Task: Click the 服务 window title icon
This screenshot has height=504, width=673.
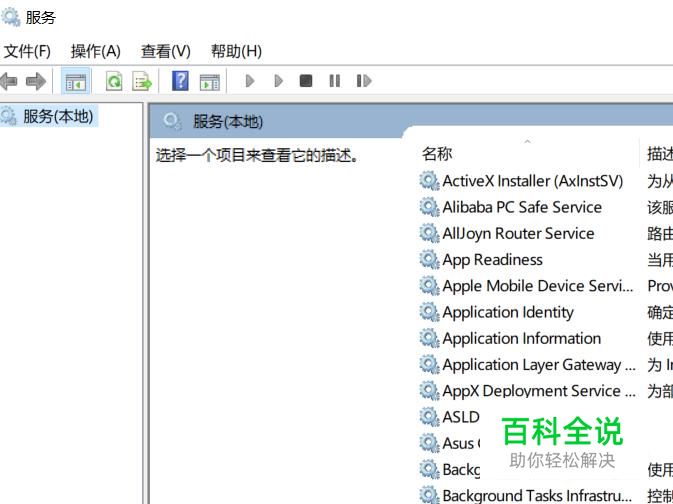Action: [10, 17]
